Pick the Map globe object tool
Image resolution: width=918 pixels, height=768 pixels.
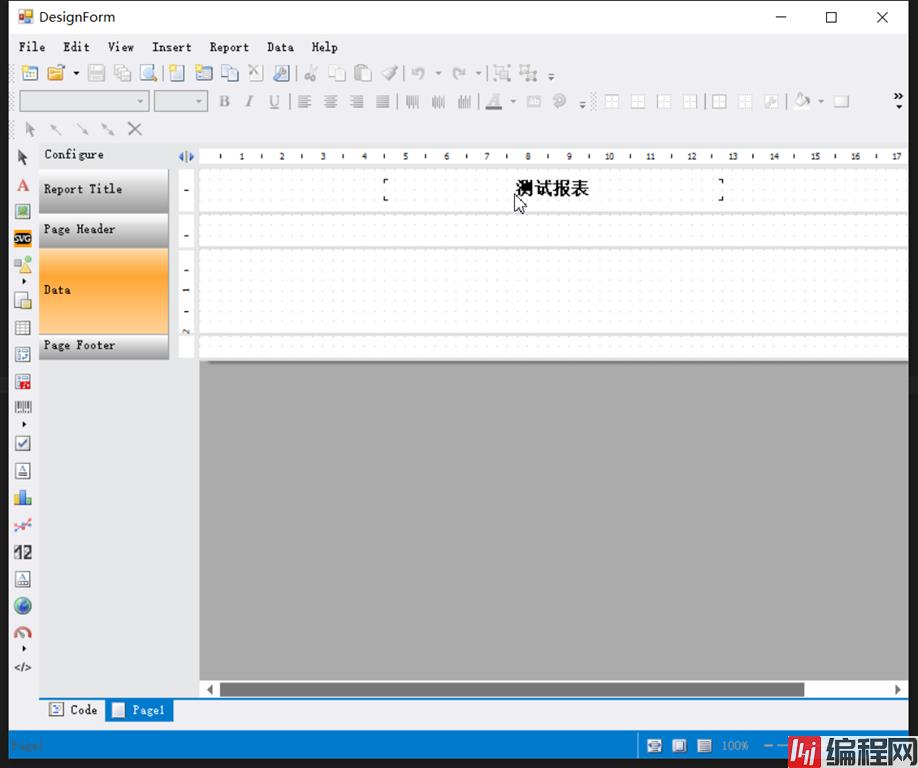(23, 605)
